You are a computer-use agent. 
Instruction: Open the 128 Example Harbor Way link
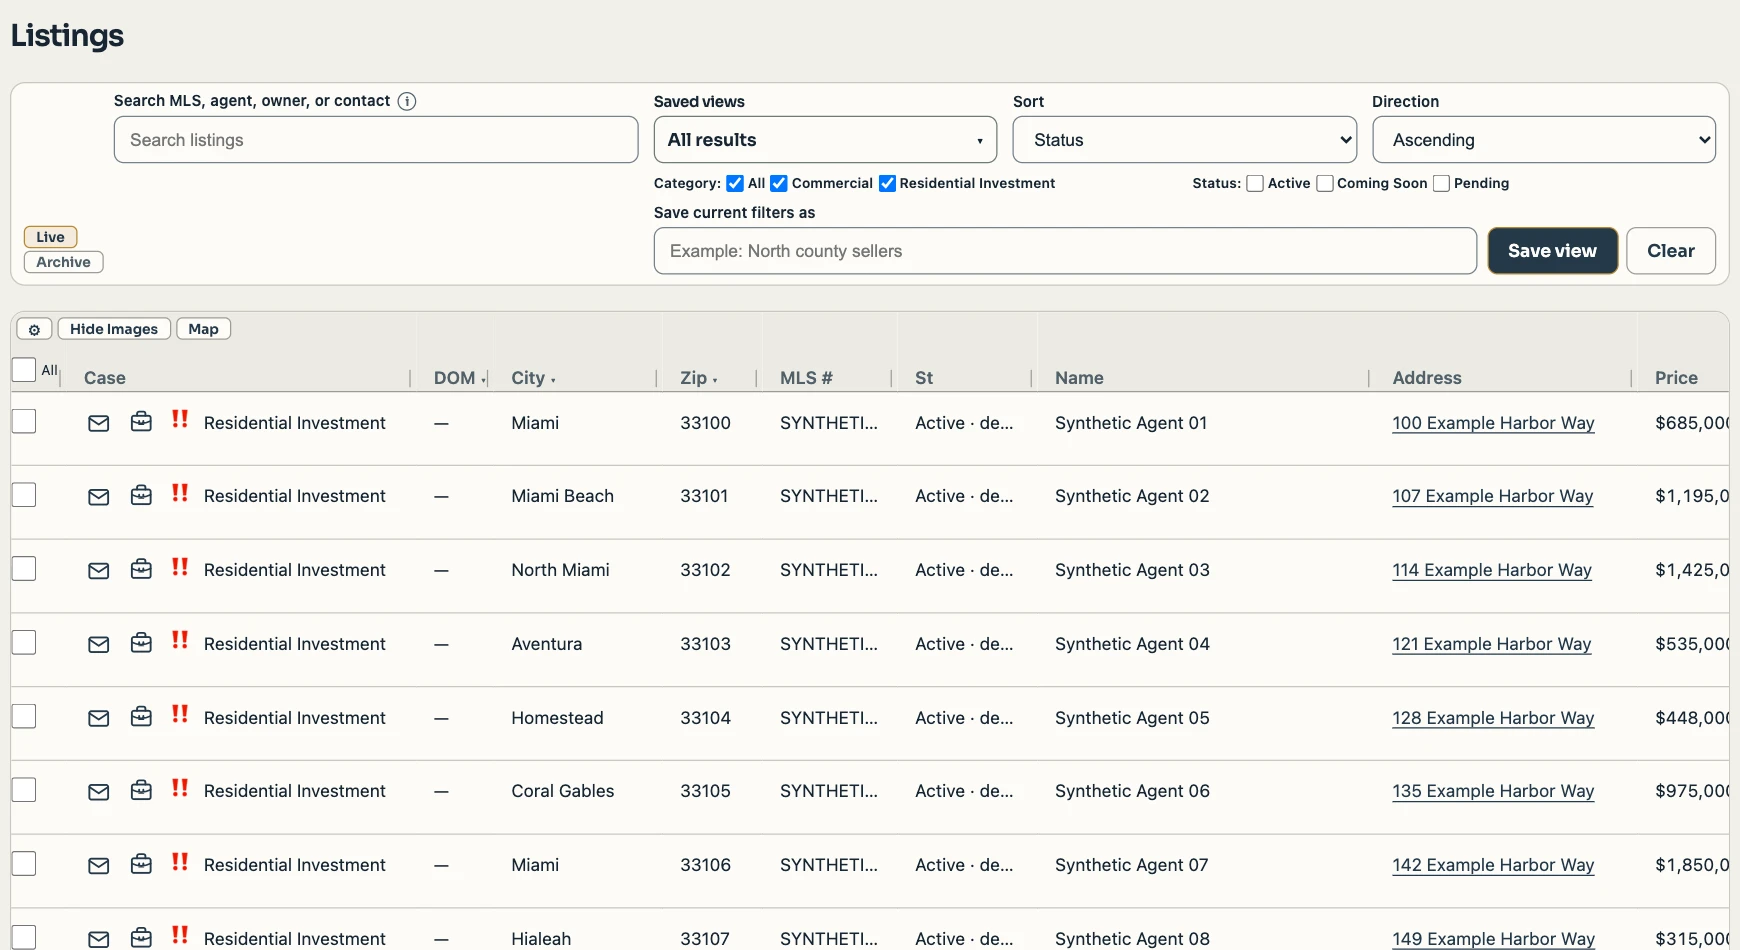tap(1493, 718)
